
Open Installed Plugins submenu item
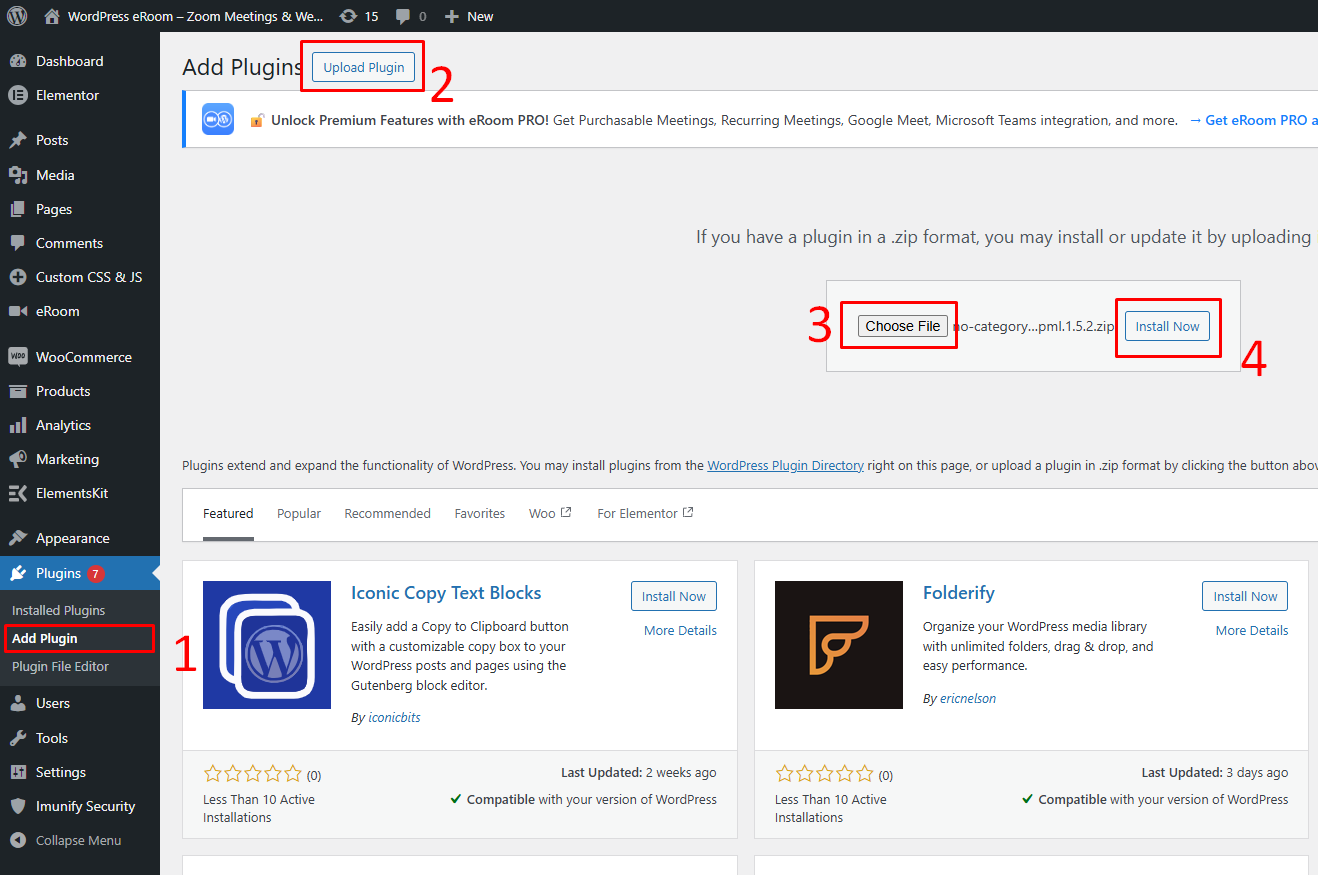[58, 610]
